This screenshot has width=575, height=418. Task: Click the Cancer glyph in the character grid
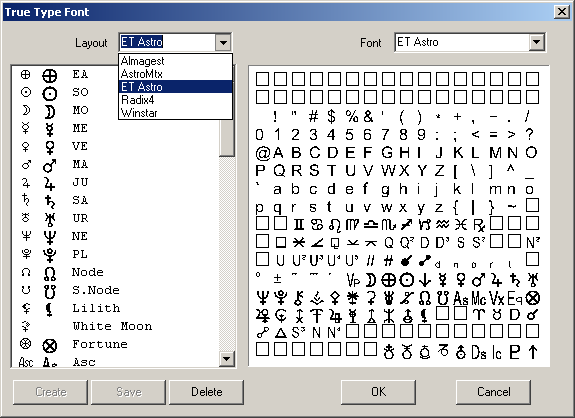(316, 224)
